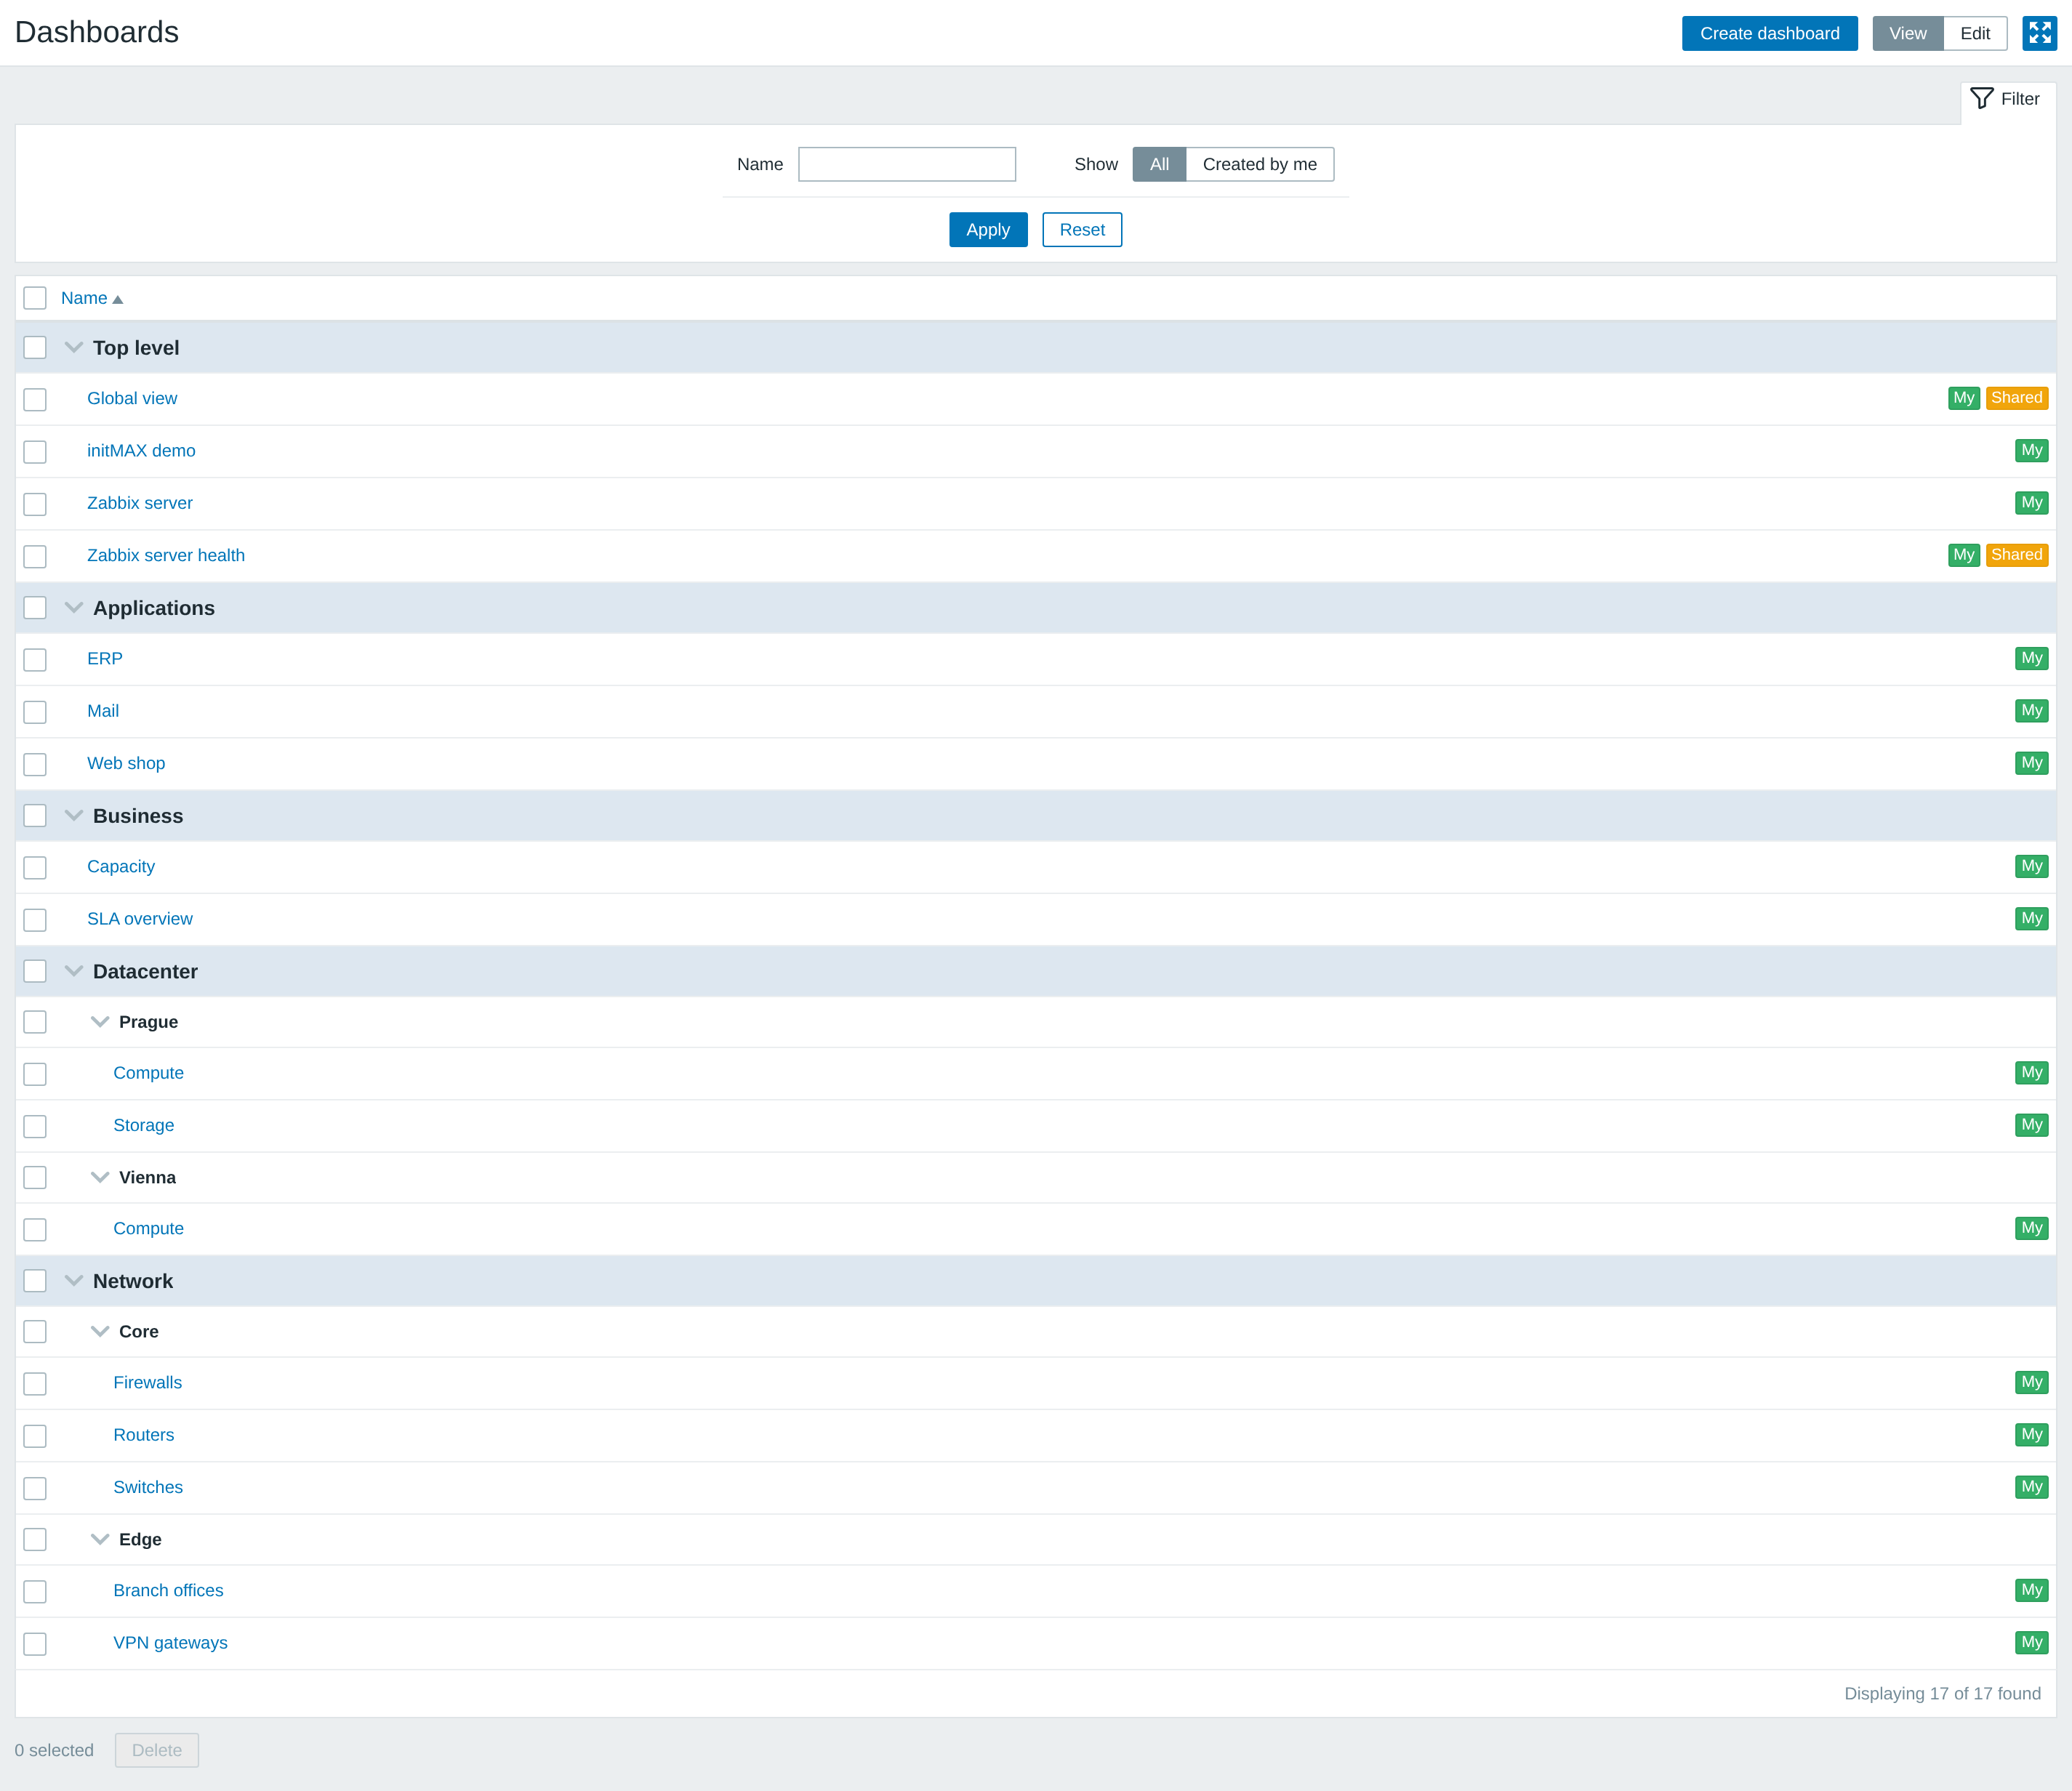Check the Switches row checkbox
The height and width of the screenshot is (1791, 2072).
point(35,1488)
